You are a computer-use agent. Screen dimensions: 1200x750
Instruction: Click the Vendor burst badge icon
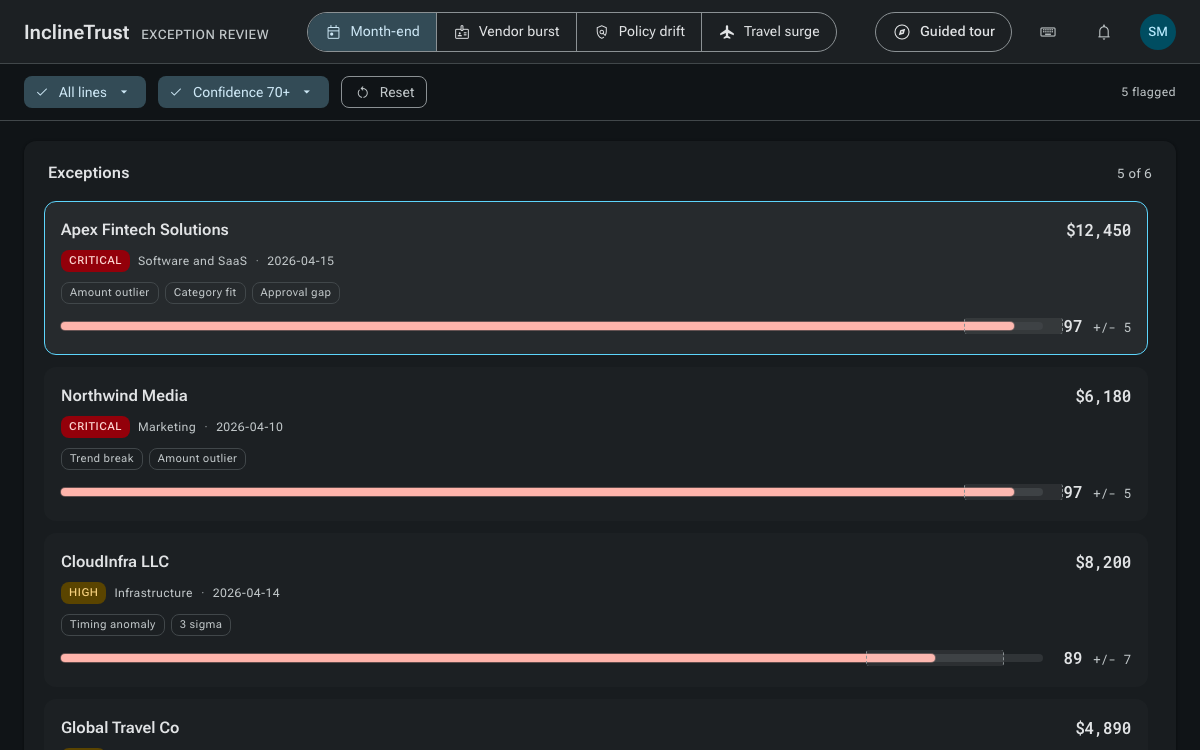462,32
